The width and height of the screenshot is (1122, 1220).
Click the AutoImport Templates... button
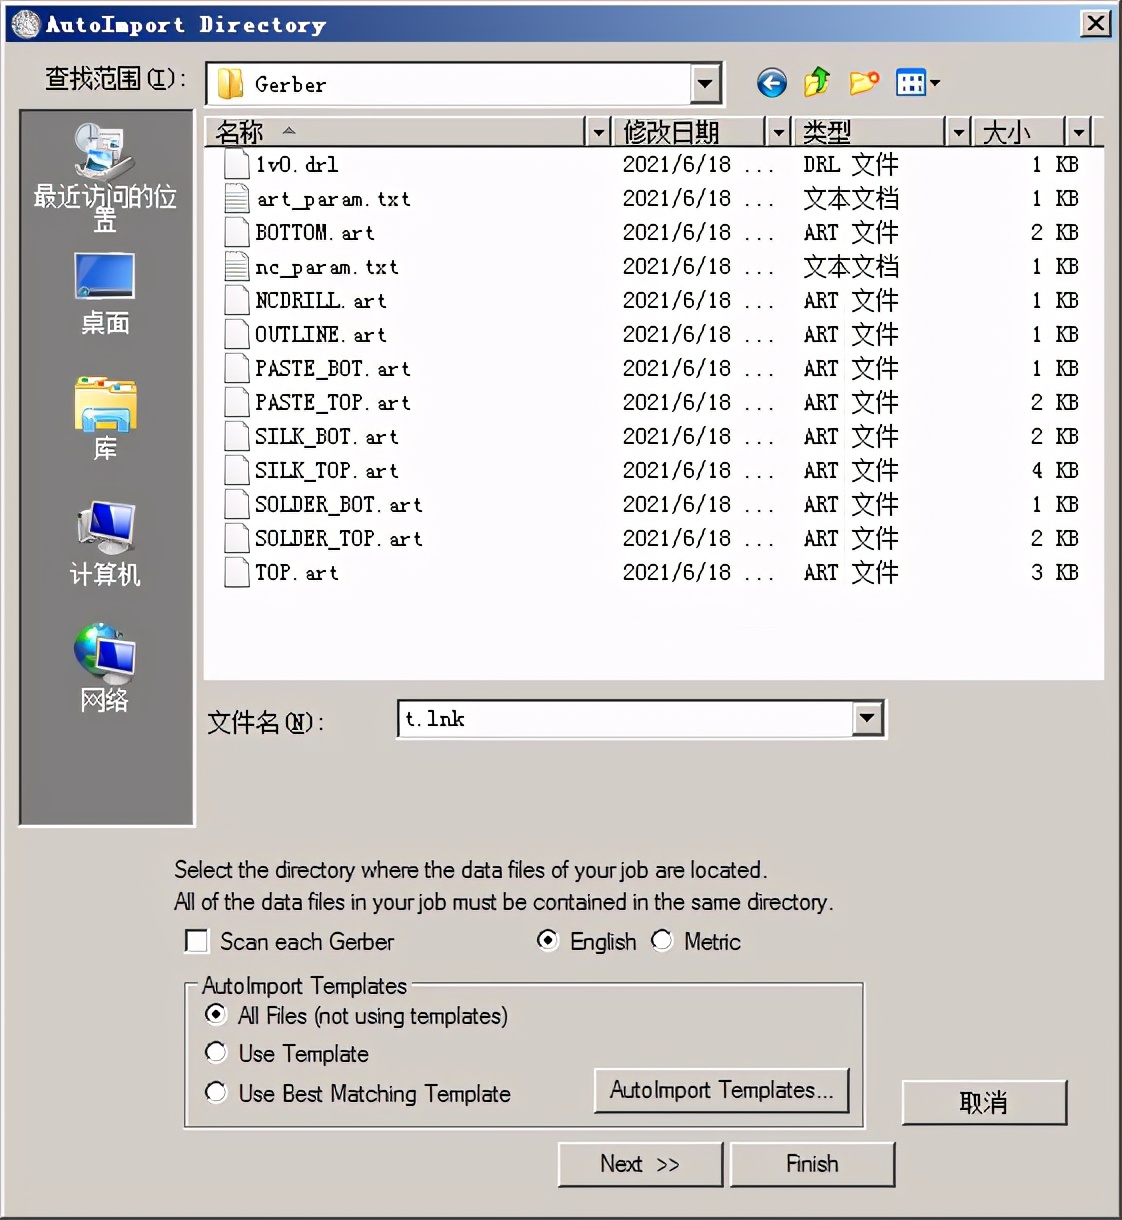tap(721, 1090)
